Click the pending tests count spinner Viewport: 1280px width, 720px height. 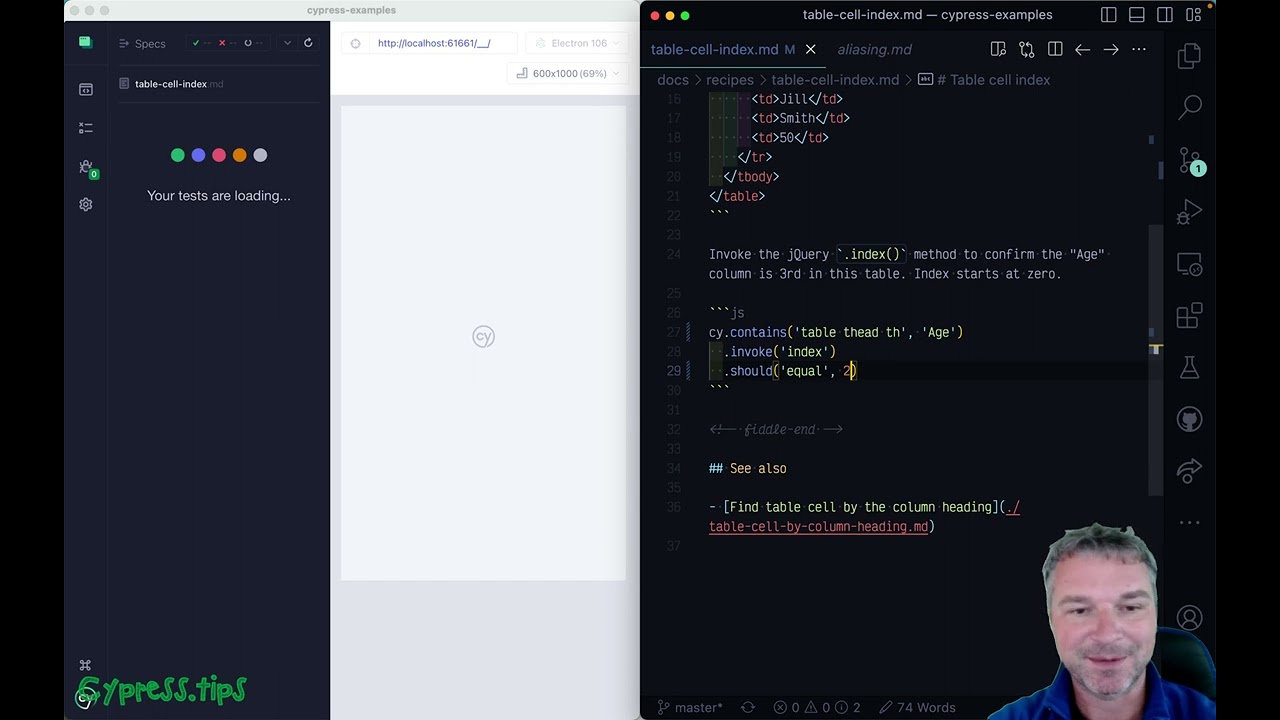[253, 43]
